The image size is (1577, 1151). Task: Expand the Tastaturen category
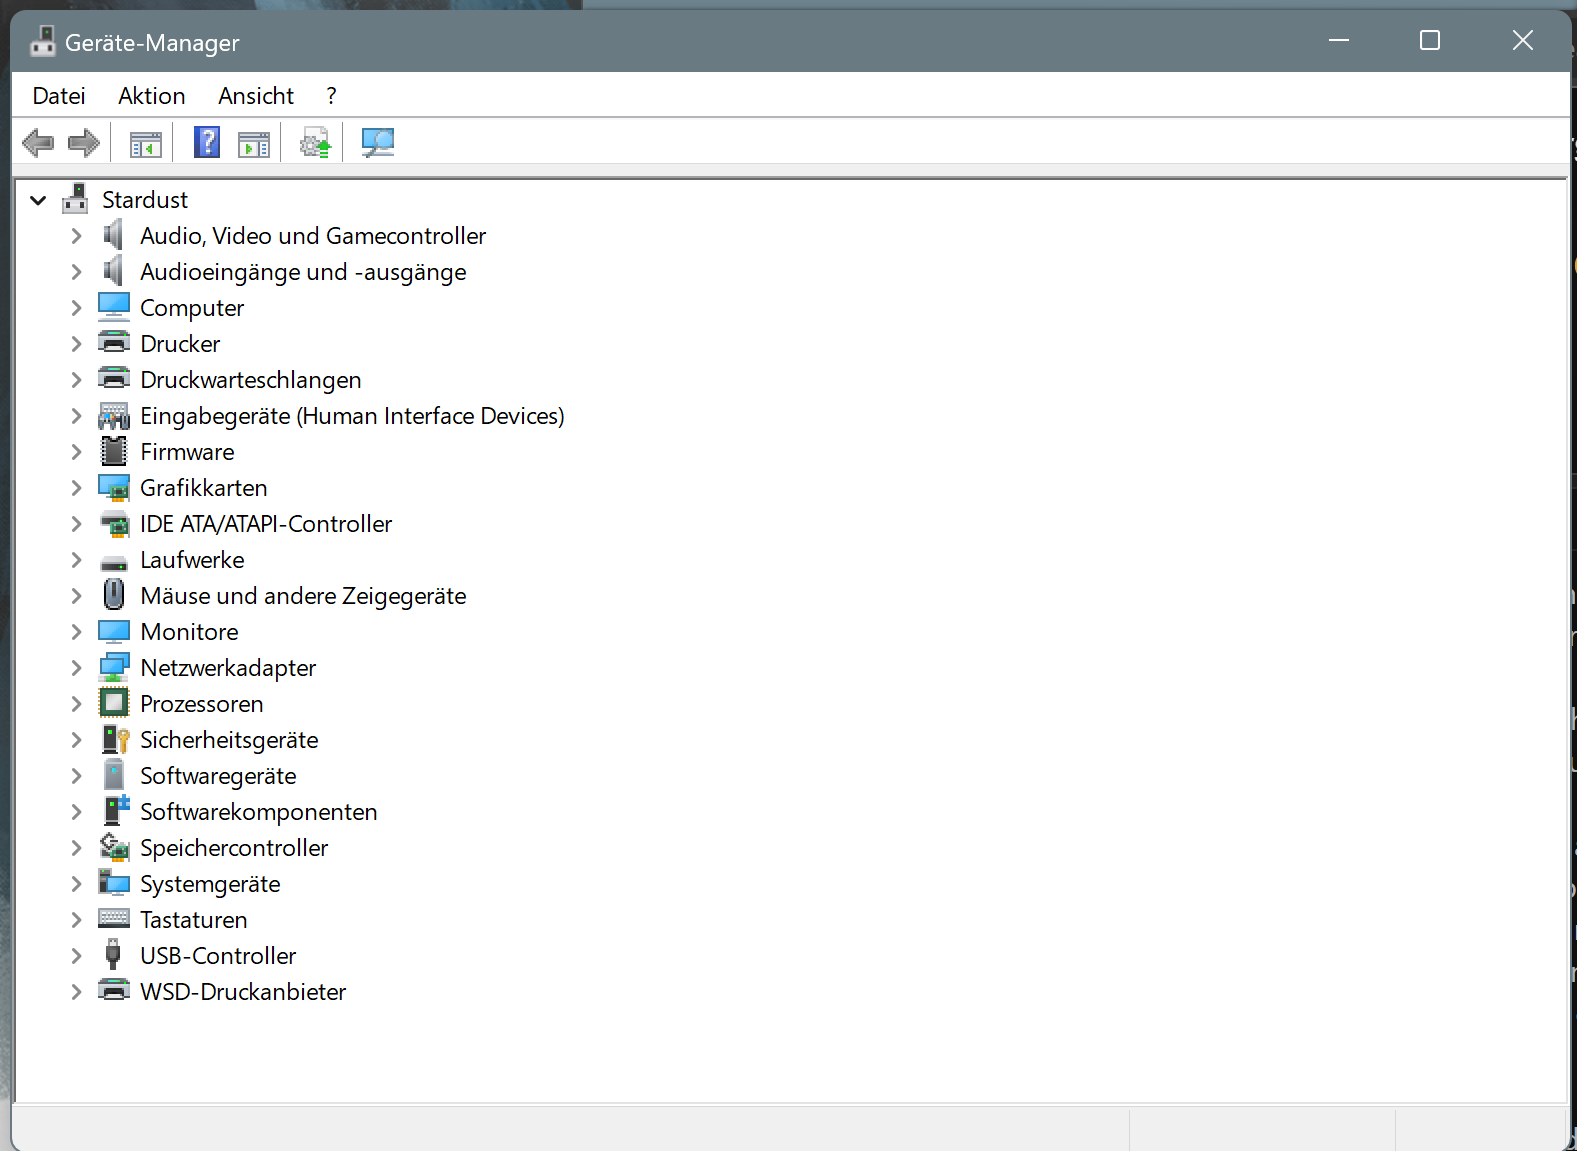[x=76, y=920]
